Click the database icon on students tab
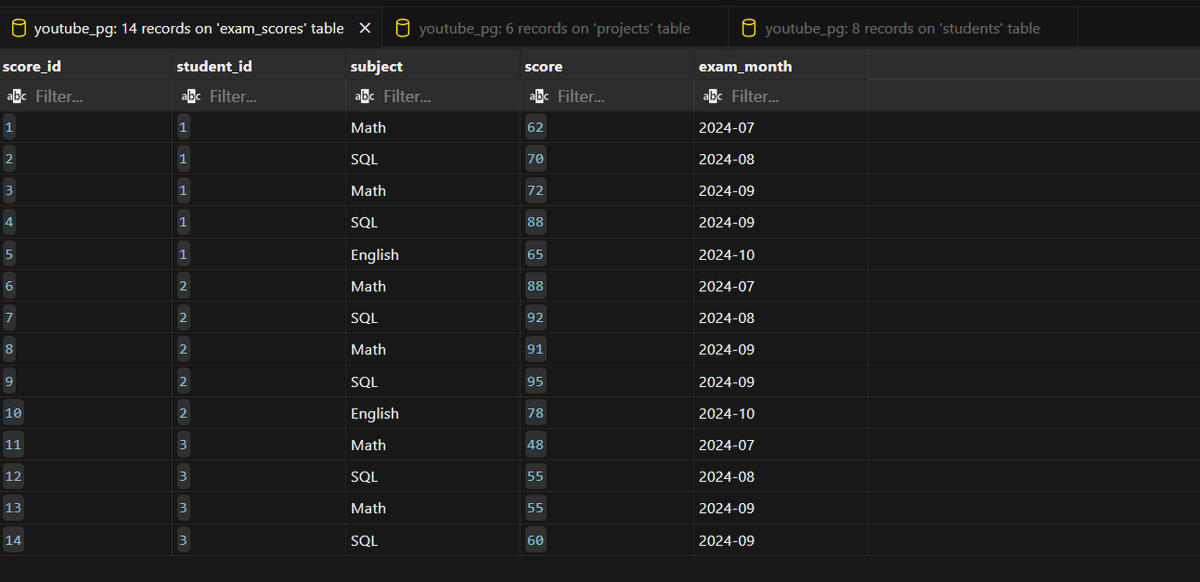This screenshot has width=1200, height=582. [x=749, y=28]
